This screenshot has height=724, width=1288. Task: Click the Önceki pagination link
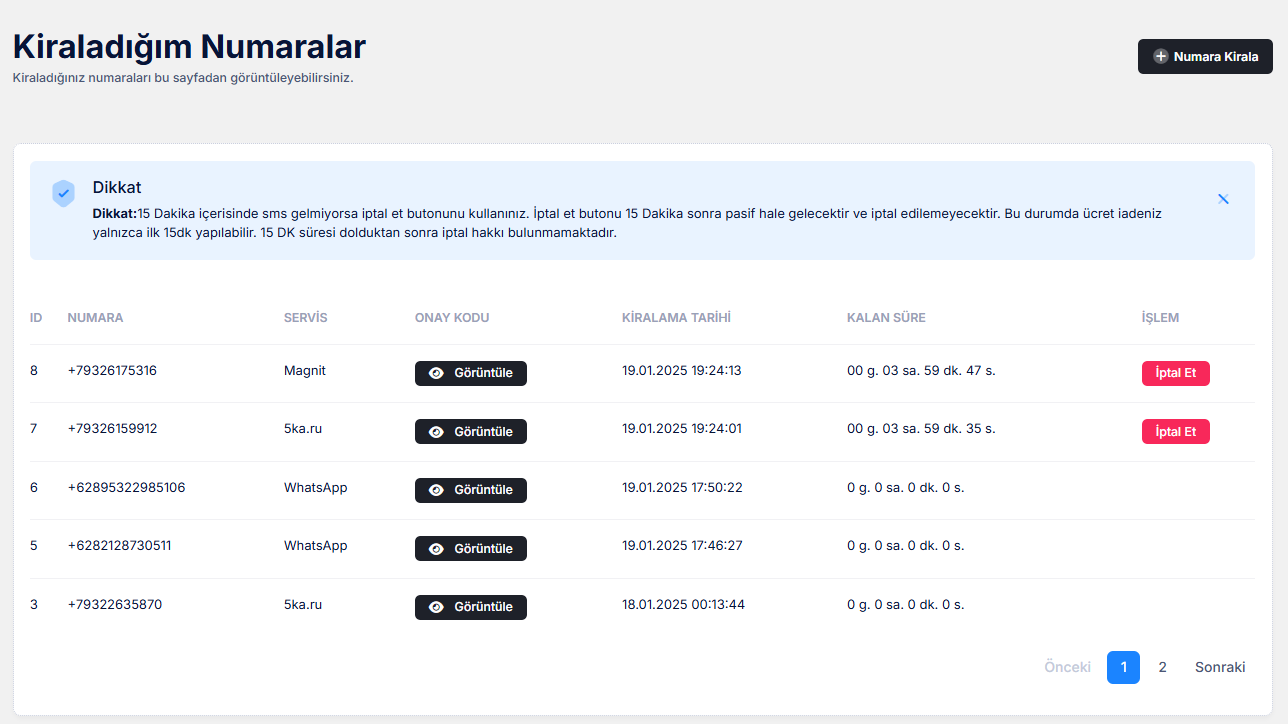click(1067, 667)
